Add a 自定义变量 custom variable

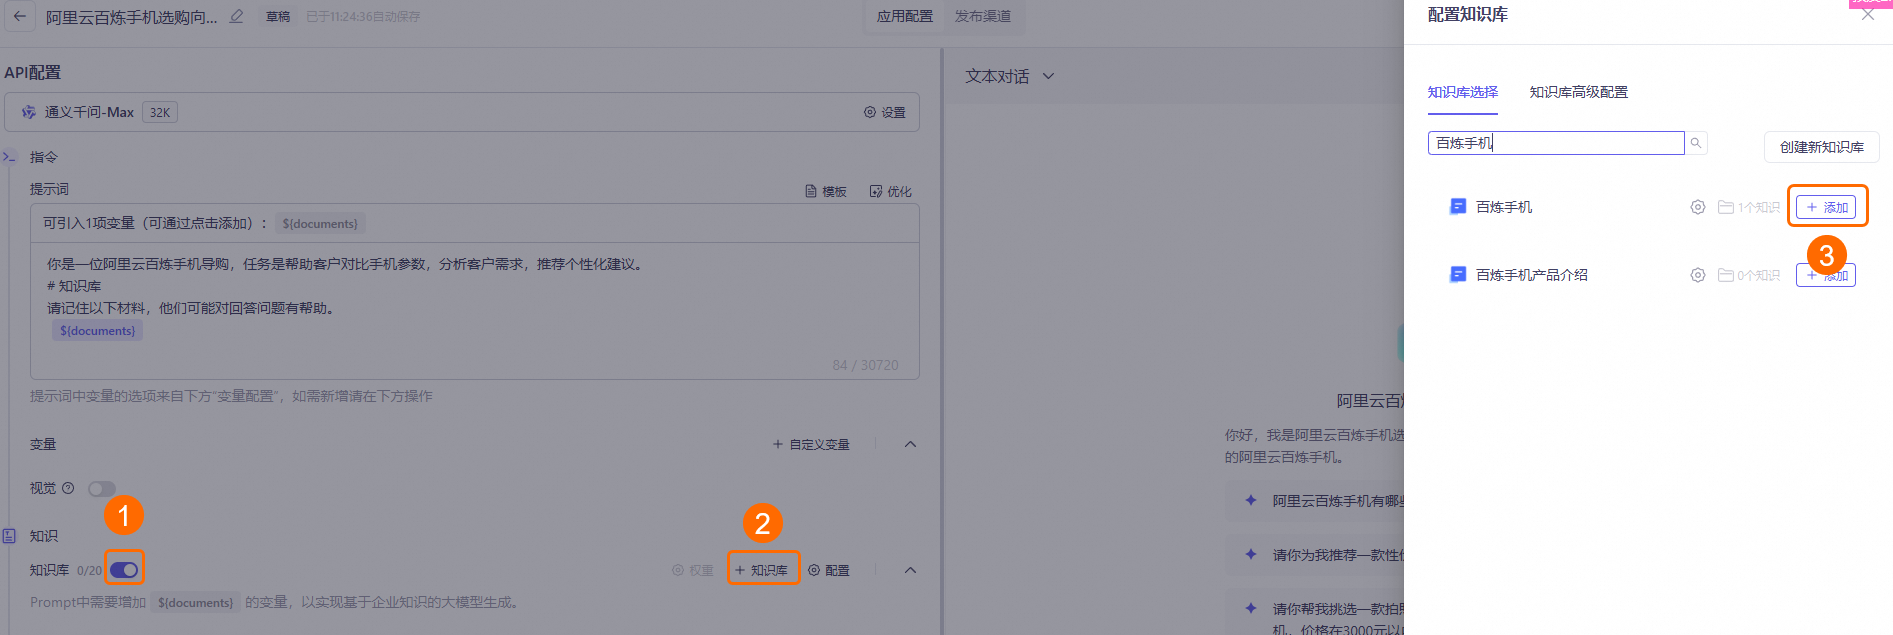coord(811,444)
